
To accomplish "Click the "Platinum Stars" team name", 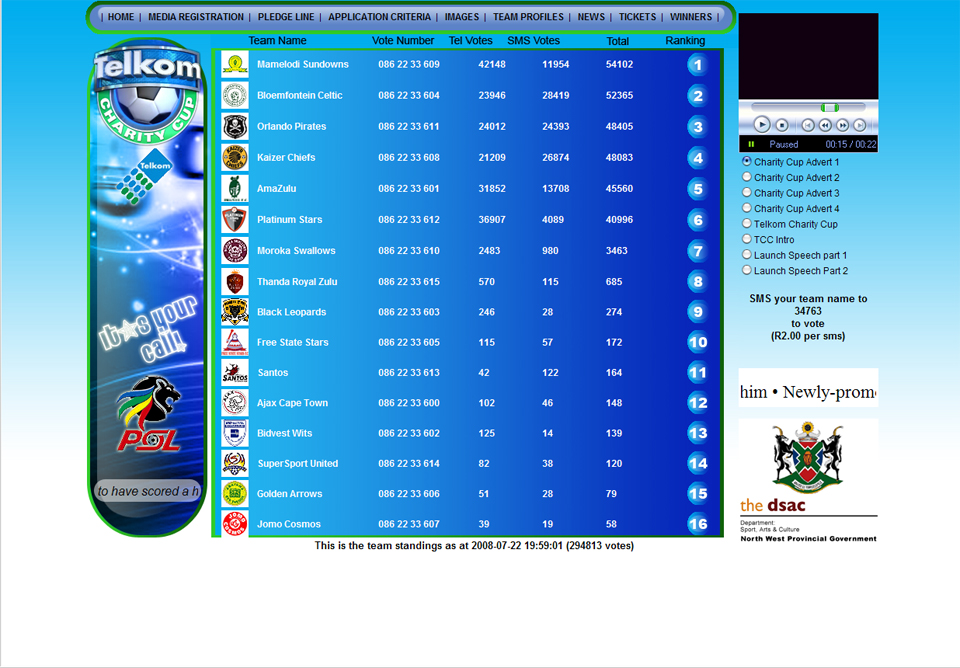I will (290, 220).
